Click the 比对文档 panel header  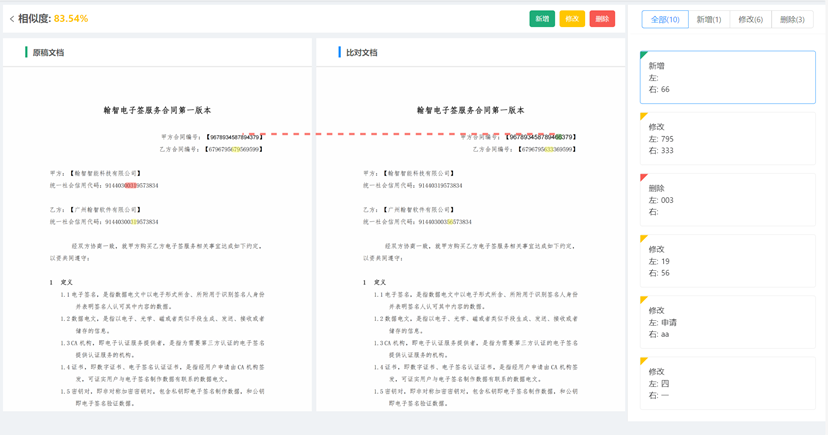click(361, 52)
